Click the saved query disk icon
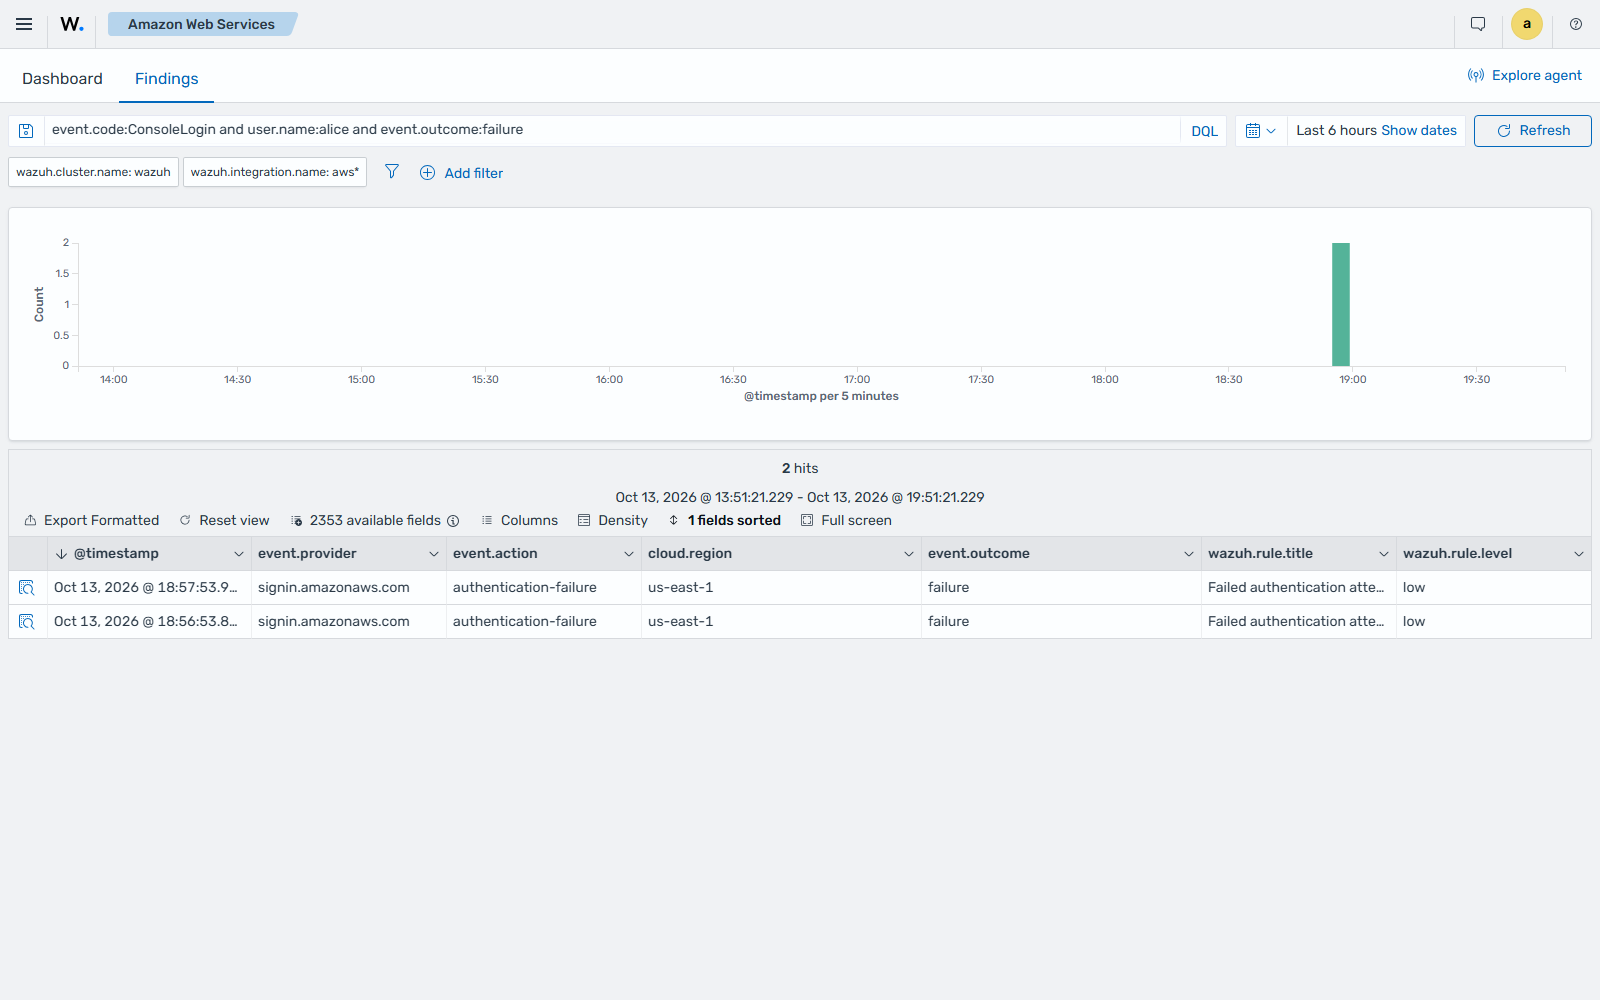 point(26,131)
